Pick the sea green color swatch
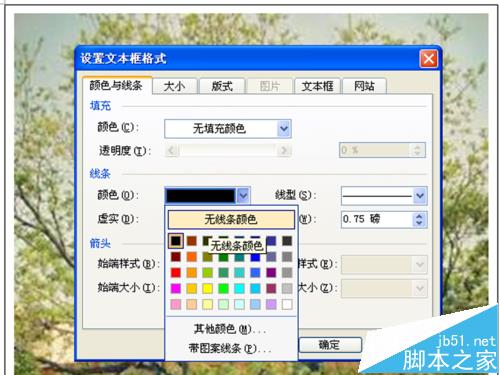The image size is (500, 375). pos(223,273)
